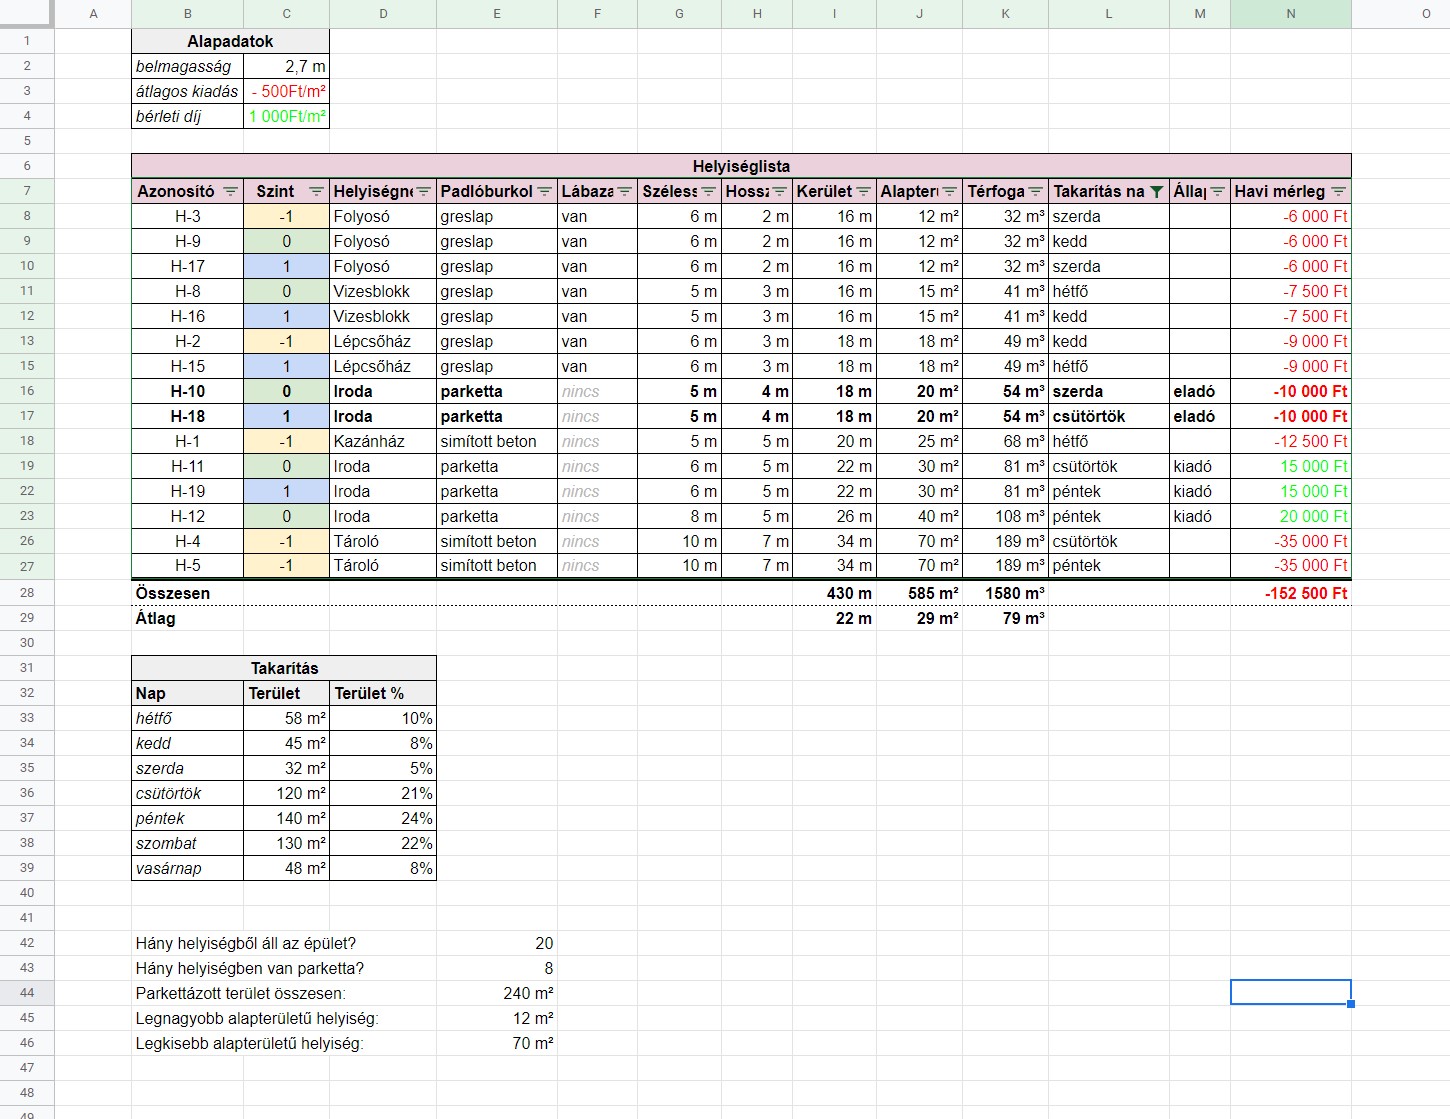Select cell H-17 in Azonosító column
This screenshot has height=1119, width=1450.
pyautogui.click(x=187, y=266)
